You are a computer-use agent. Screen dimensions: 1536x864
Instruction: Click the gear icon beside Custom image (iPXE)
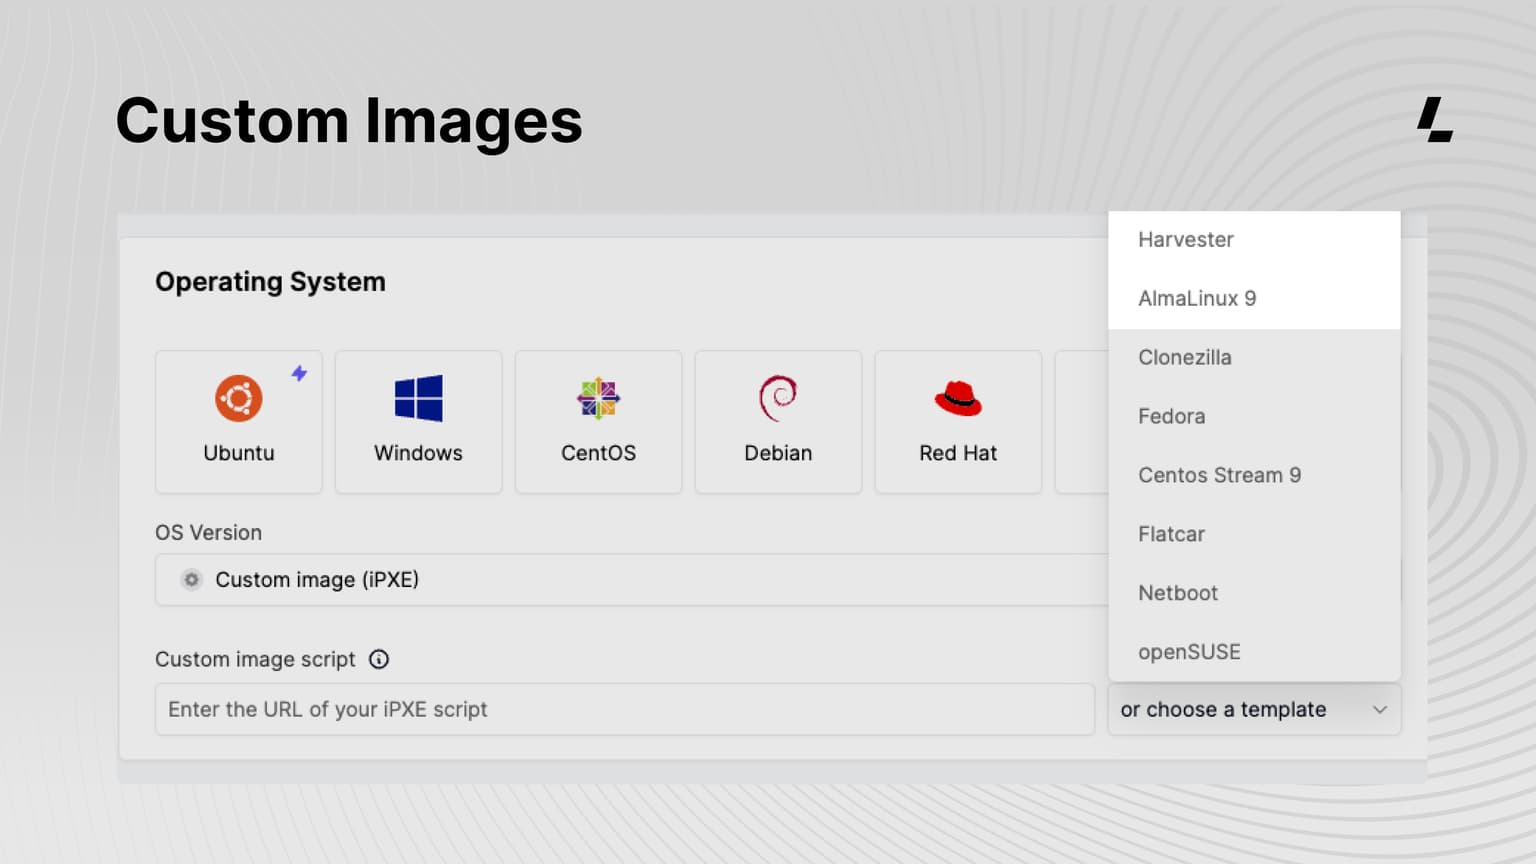[x=190, y=580]
